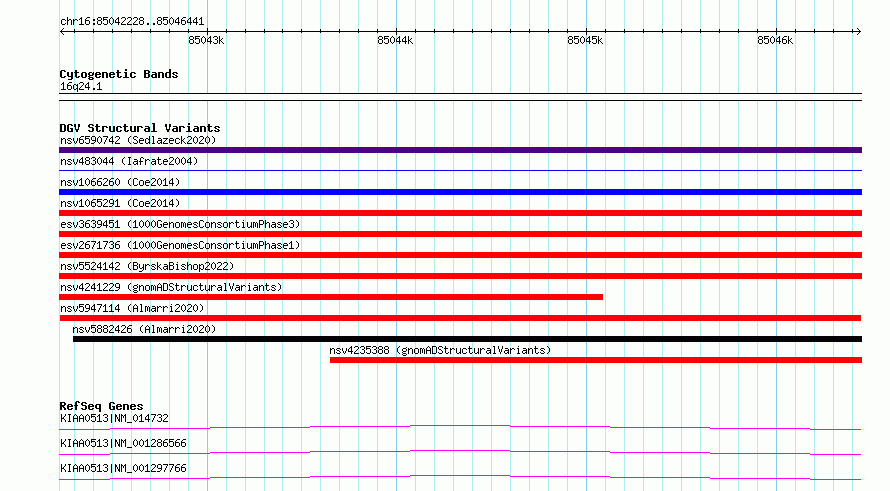Select the red nsv5947114 variant bar

[x=460, y=318]
